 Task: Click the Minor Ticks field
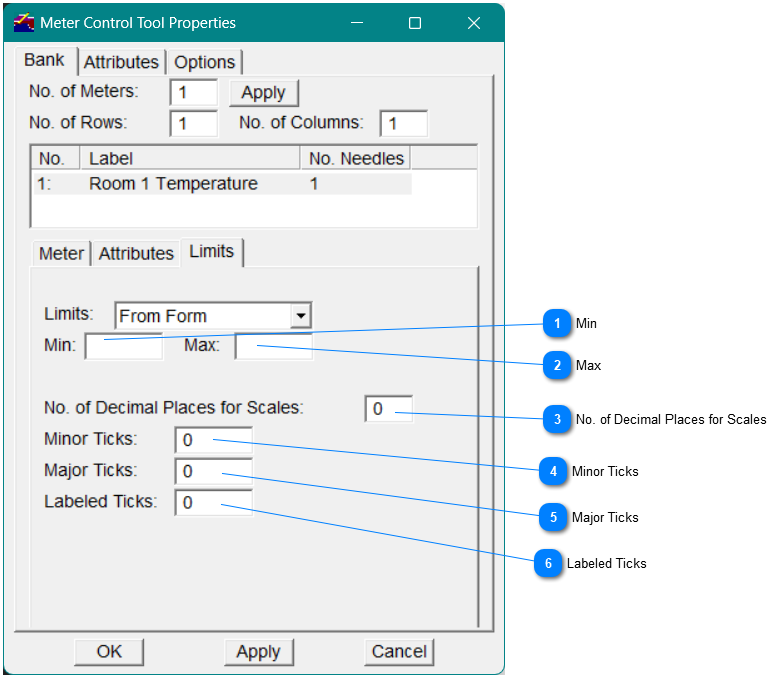tap(214, 440)
